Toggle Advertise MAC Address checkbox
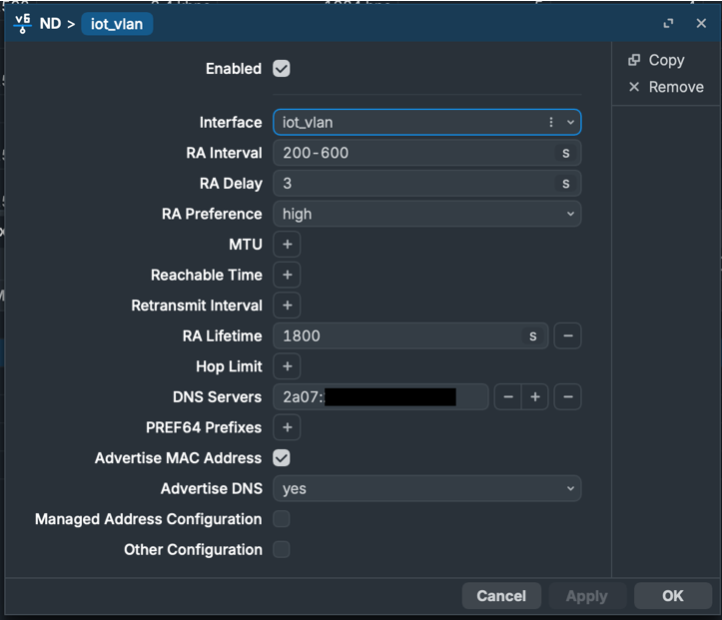Image resolution: width=722 pixels, height=620 pixels. [x=281, y=458]
